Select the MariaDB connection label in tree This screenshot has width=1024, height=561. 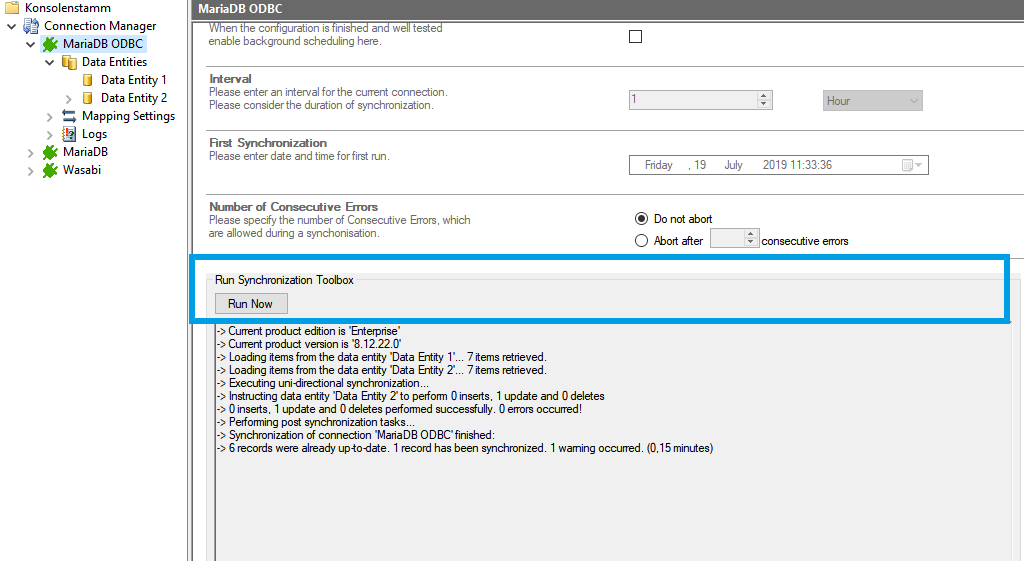85,152
